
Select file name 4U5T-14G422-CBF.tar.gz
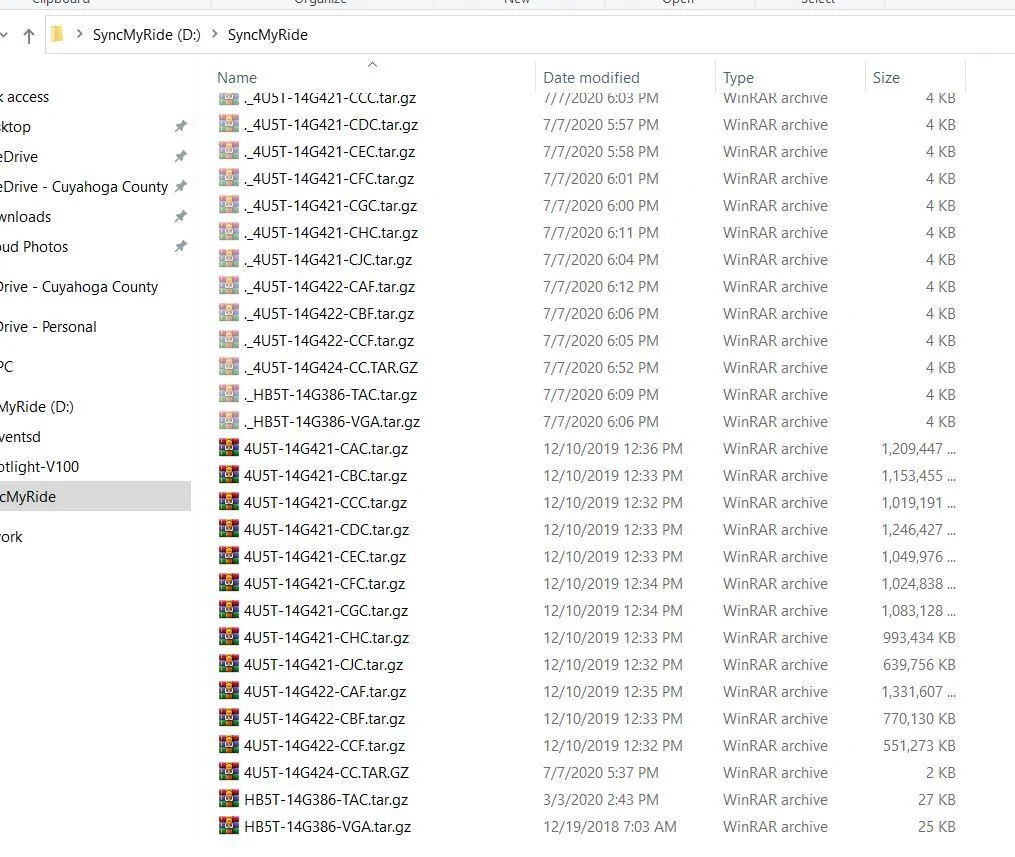(324, 719)
